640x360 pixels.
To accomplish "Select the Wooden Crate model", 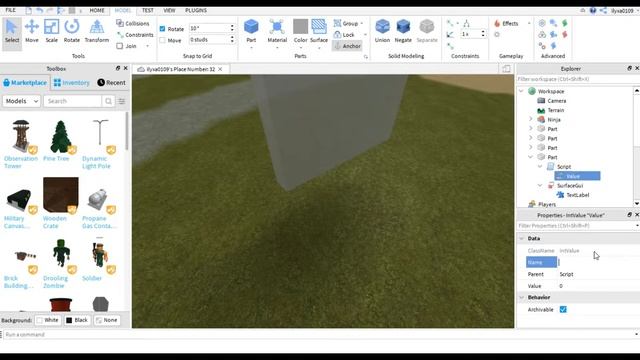I will point(60,203).
